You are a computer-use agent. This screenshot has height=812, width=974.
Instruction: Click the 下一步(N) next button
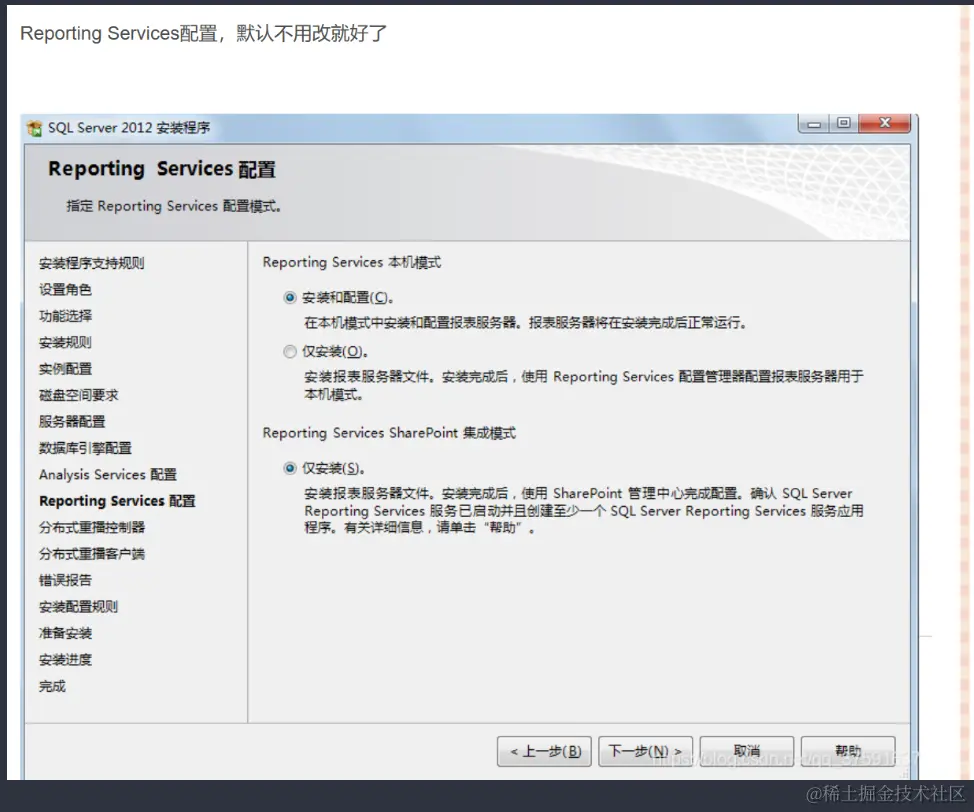click(645, 752)
